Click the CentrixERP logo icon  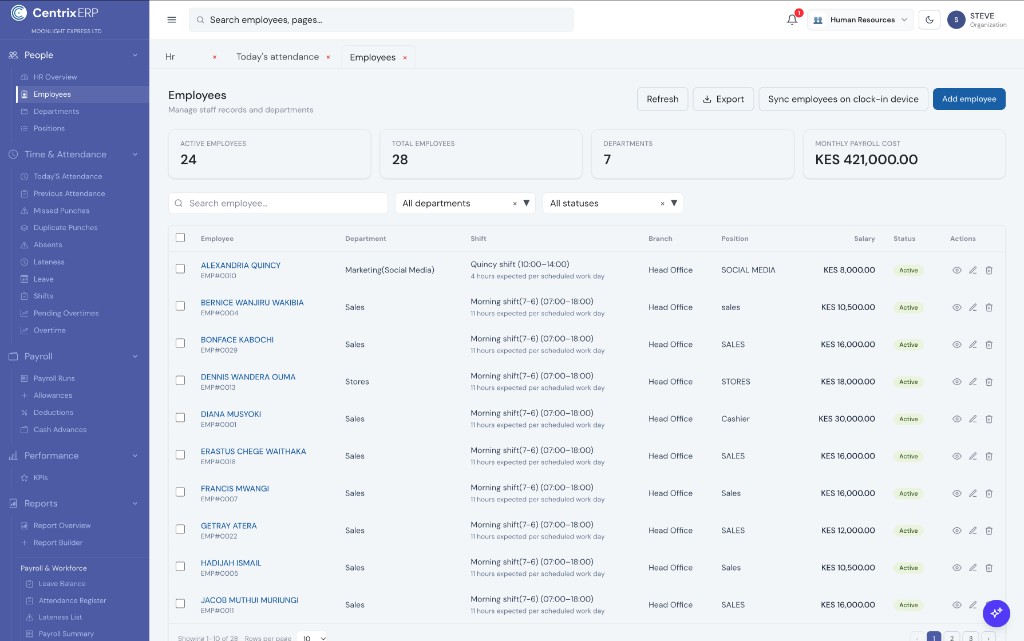19,12
